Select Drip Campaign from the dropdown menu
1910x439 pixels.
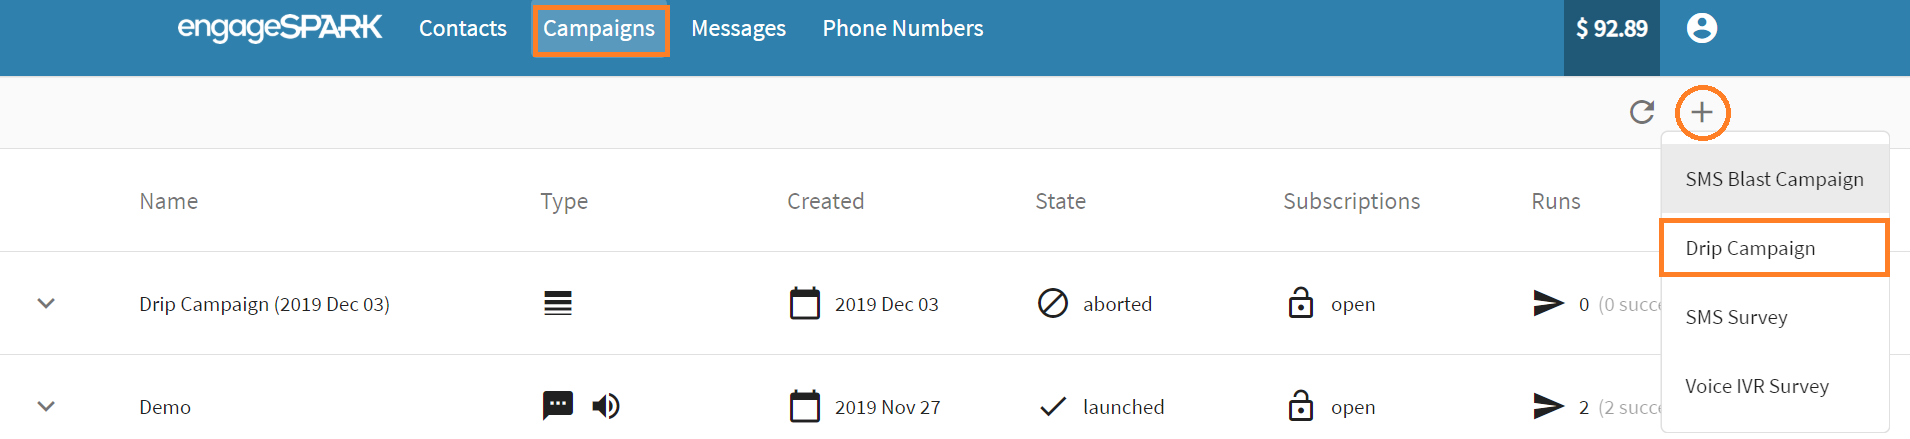point(1750,248)
